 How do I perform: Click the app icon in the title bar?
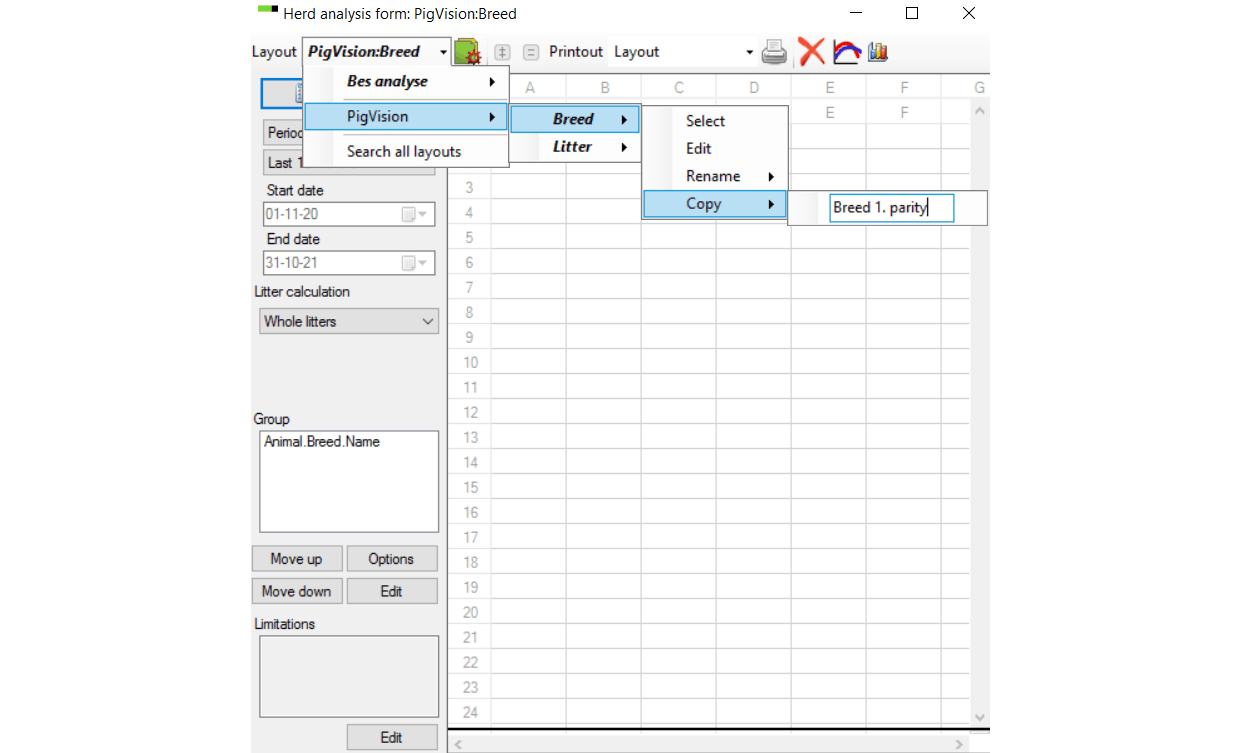pyautogui.click(x=267, y=10)
